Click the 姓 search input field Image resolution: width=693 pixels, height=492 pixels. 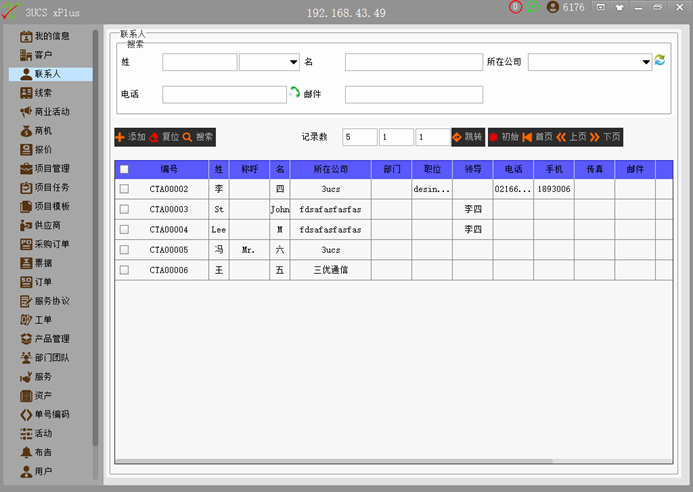[x=200, y=62]
